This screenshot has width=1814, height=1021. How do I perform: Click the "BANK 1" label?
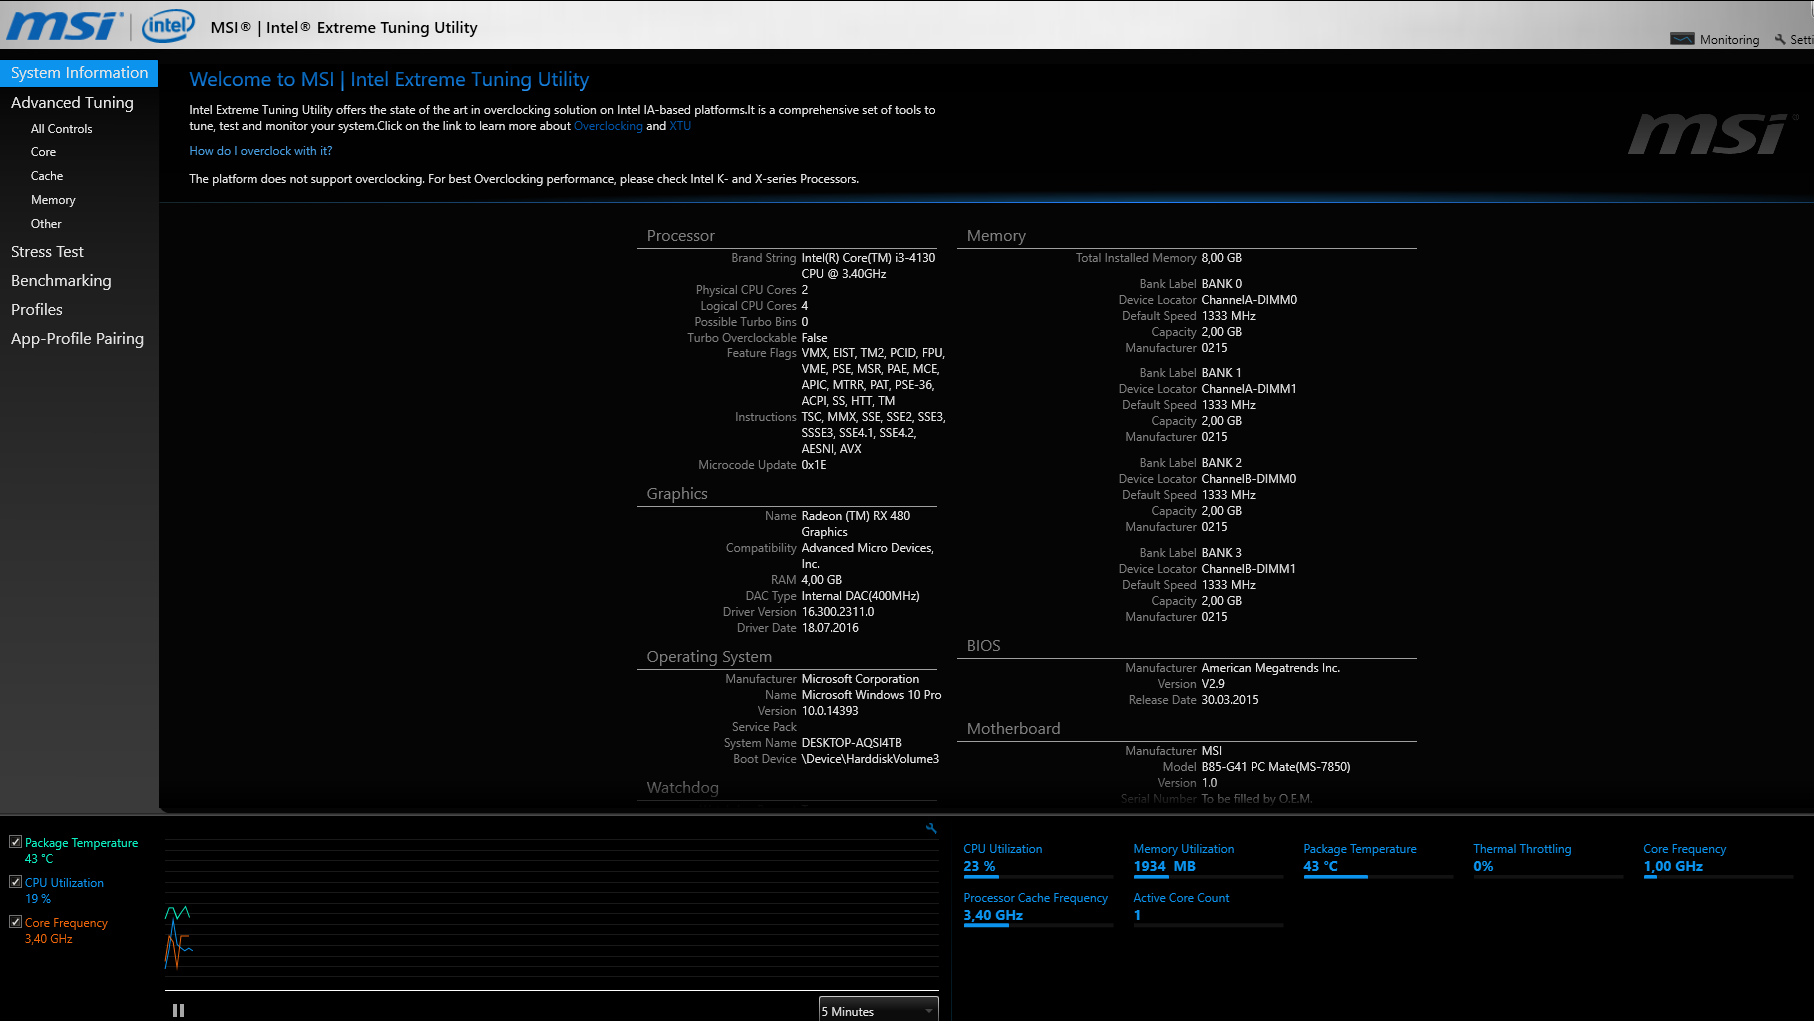click(1222, 373)
